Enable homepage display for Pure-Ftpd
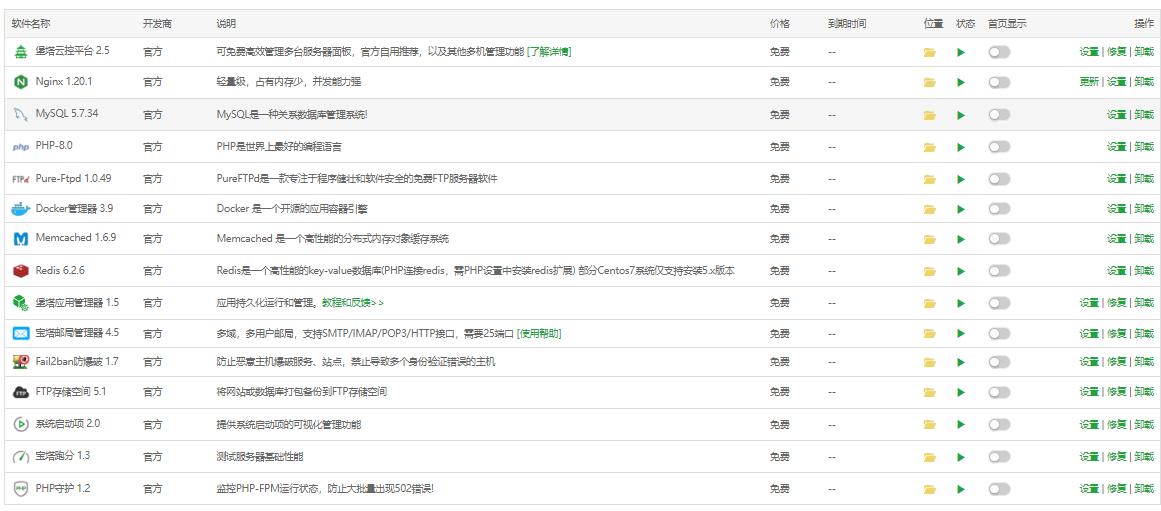The height and width of the screenshot is (511, 1161). (999, 178)
